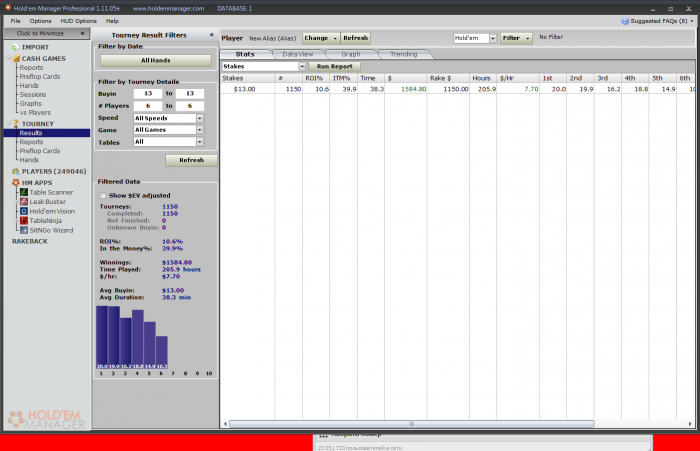Open the Help menu
Screen dimensions: 700x451
112,21
